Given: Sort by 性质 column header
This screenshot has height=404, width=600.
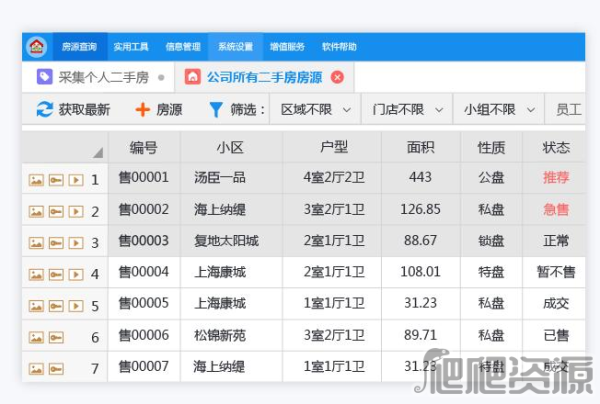Looking at the screenshot, I should 491,147.
